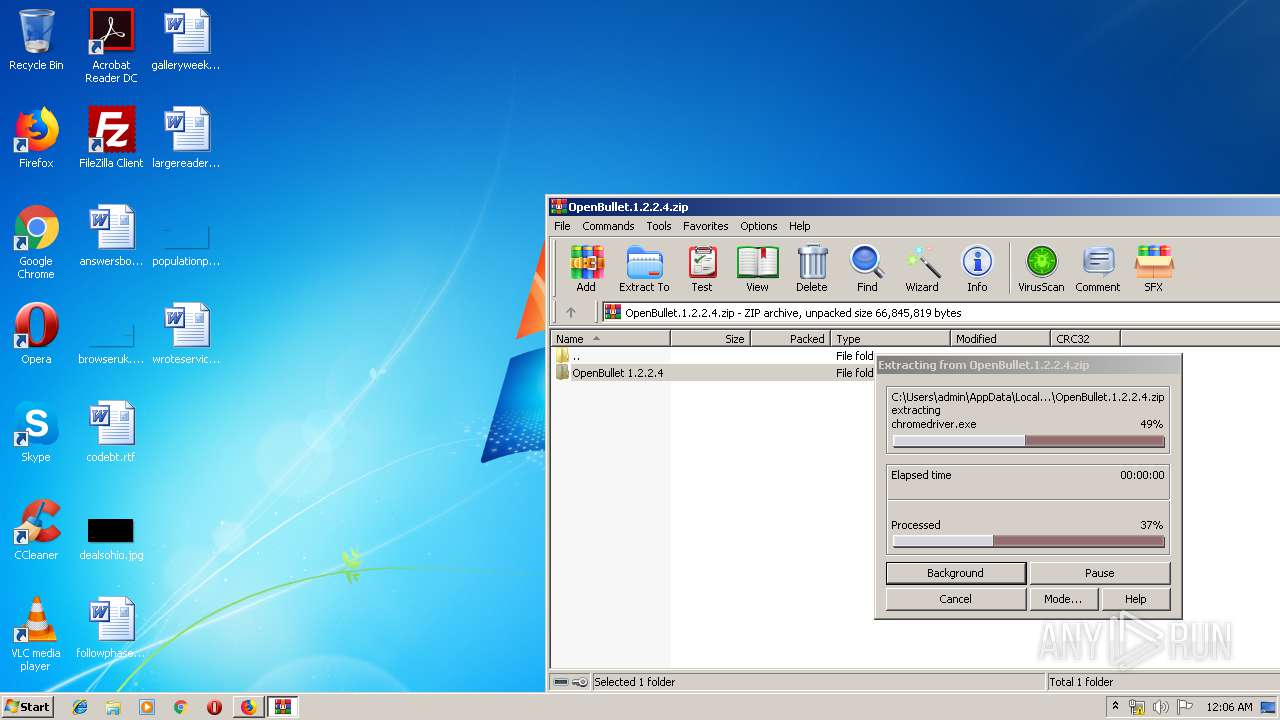Click the volume speaker tray icon
This screenshot has height=720, width=1280.
(1160, 707)
